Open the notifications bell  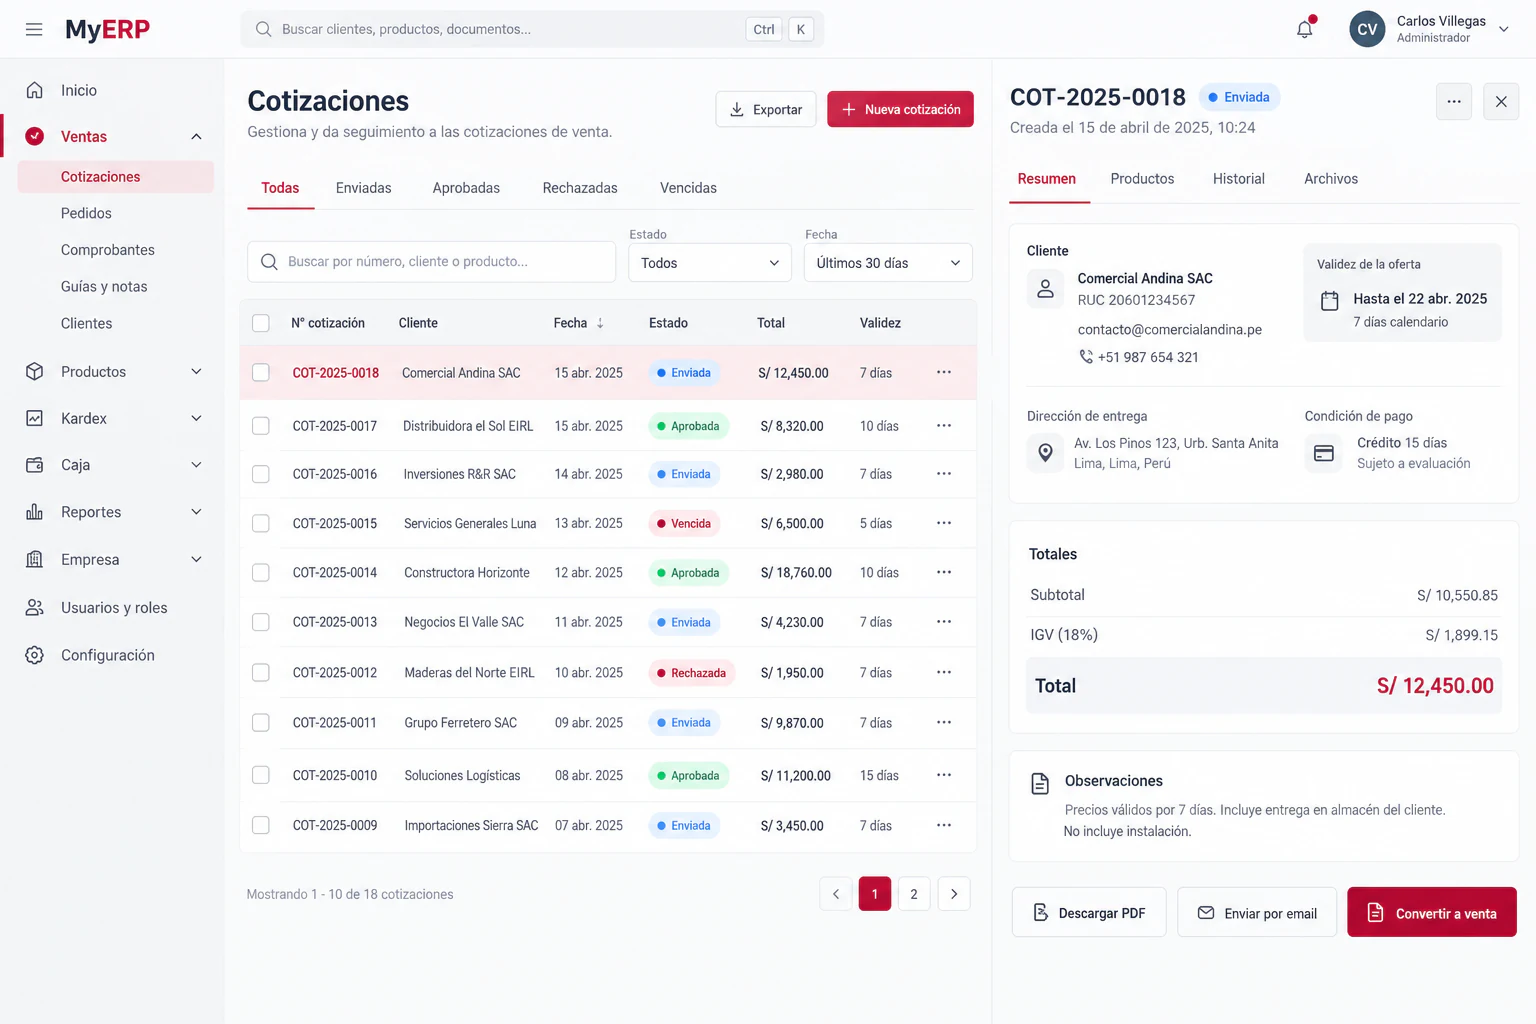pyautogui.click(x=1305, y=29)
